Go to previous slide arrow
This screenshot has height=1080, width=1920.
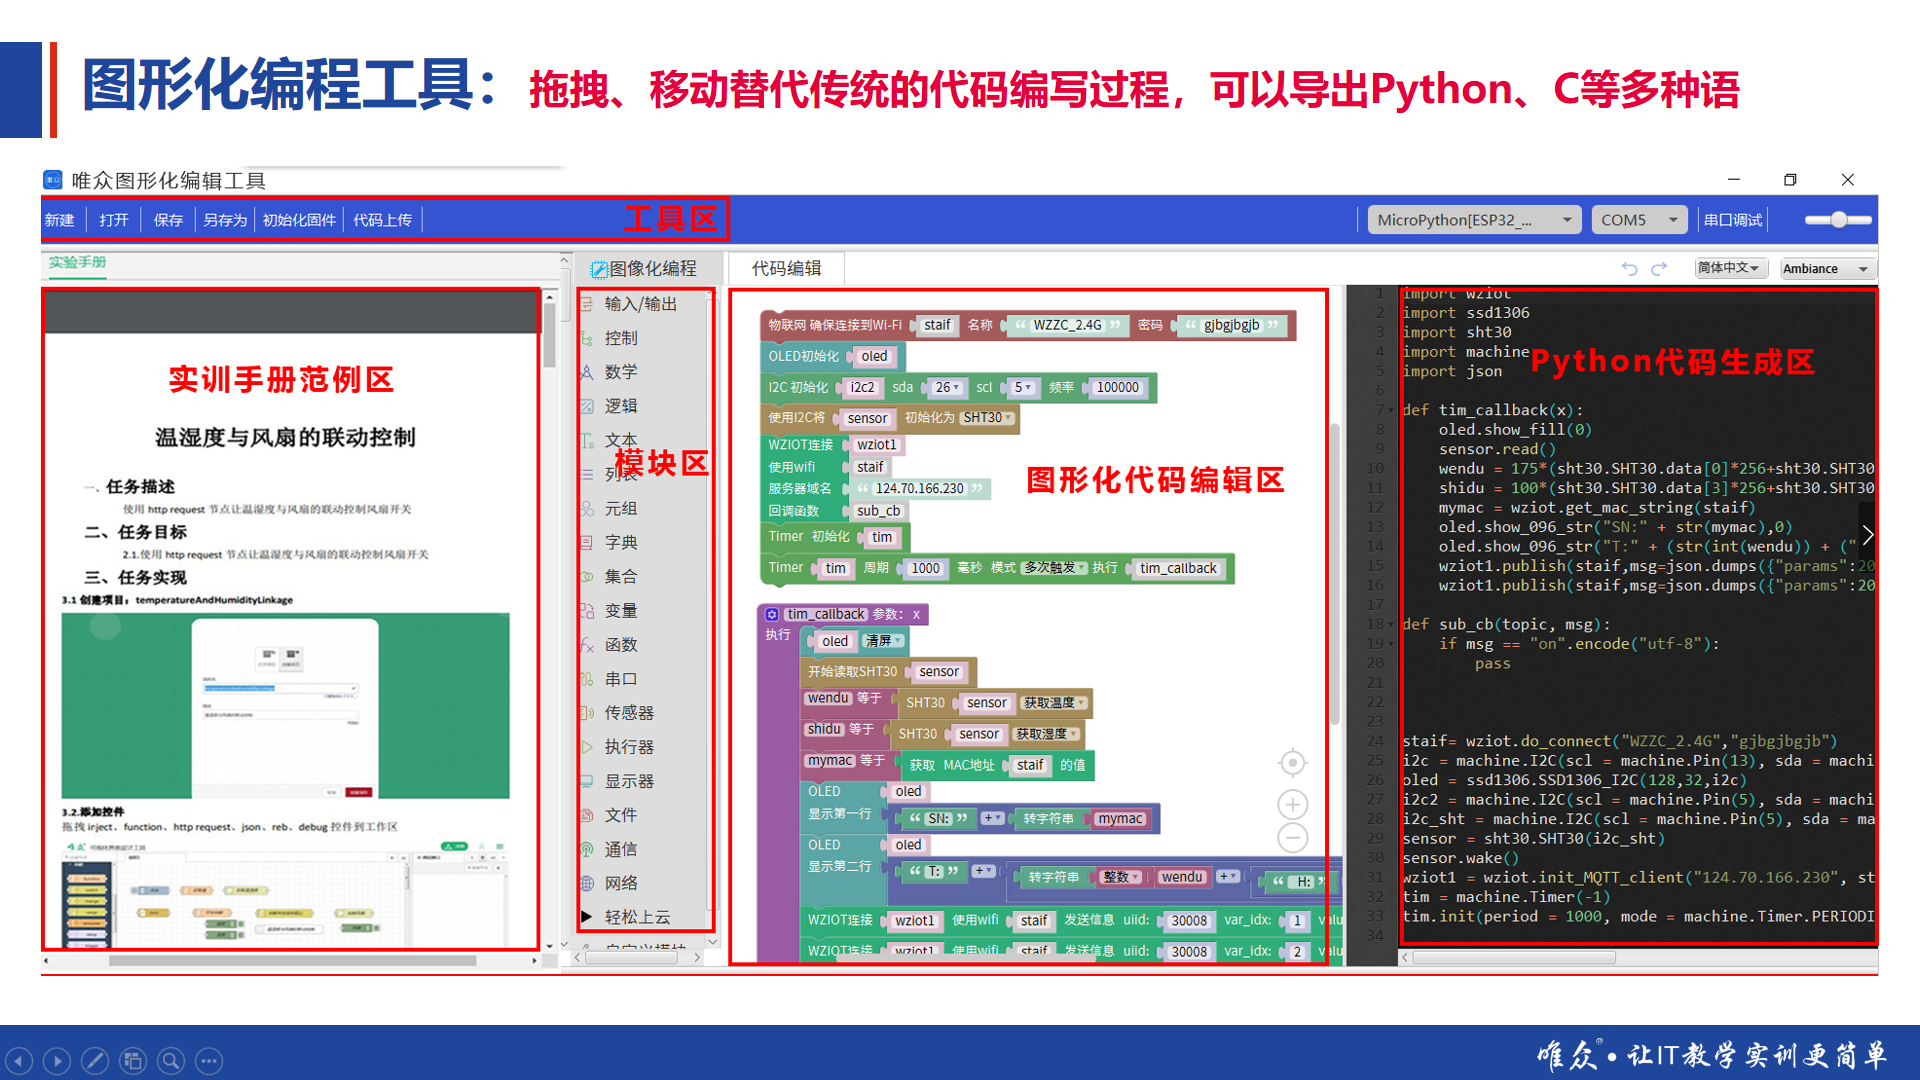point(19,1060)
